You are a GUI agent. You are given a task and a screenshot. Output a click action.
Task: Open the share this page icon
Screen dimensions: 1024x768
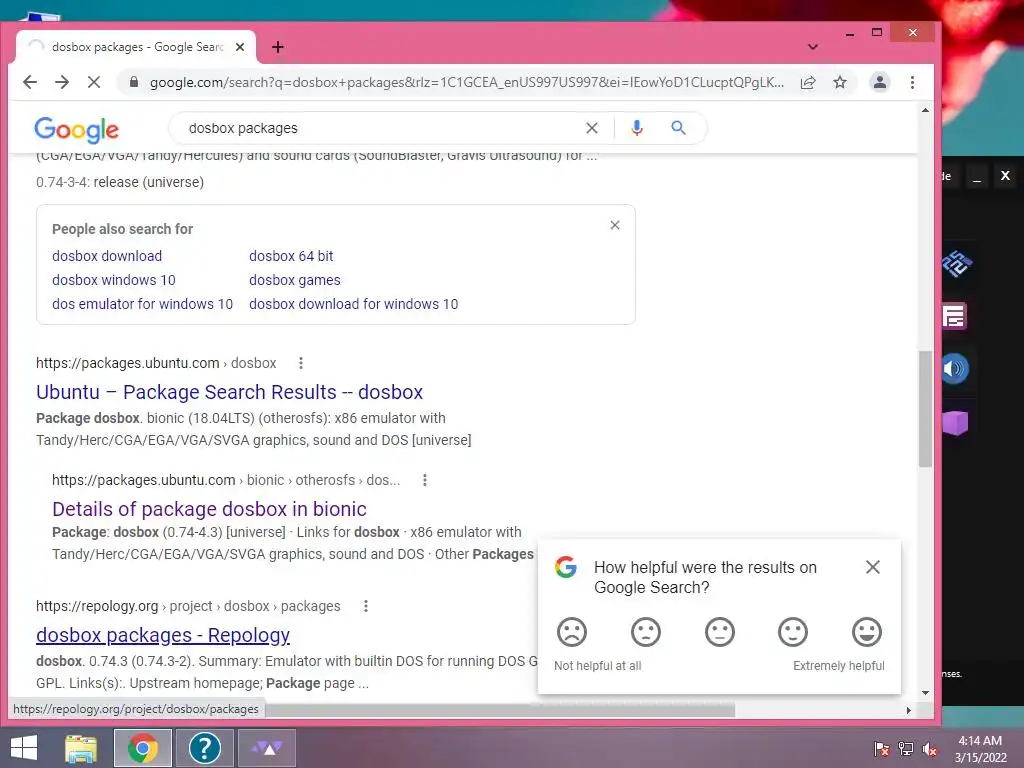[x=808, y=82]
